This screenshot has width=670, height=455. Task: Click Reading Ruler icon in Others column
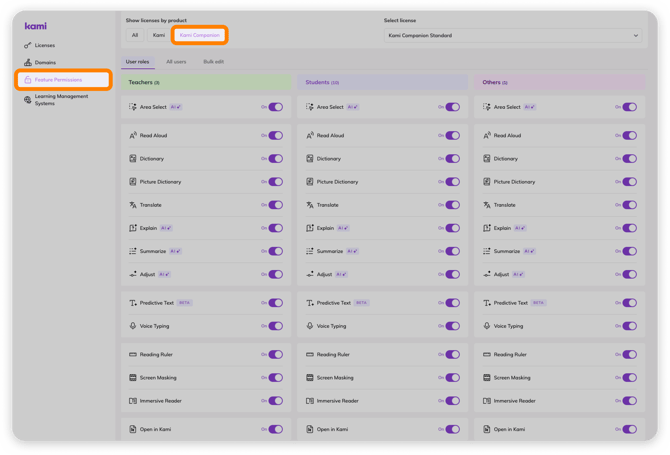point(487,355)
